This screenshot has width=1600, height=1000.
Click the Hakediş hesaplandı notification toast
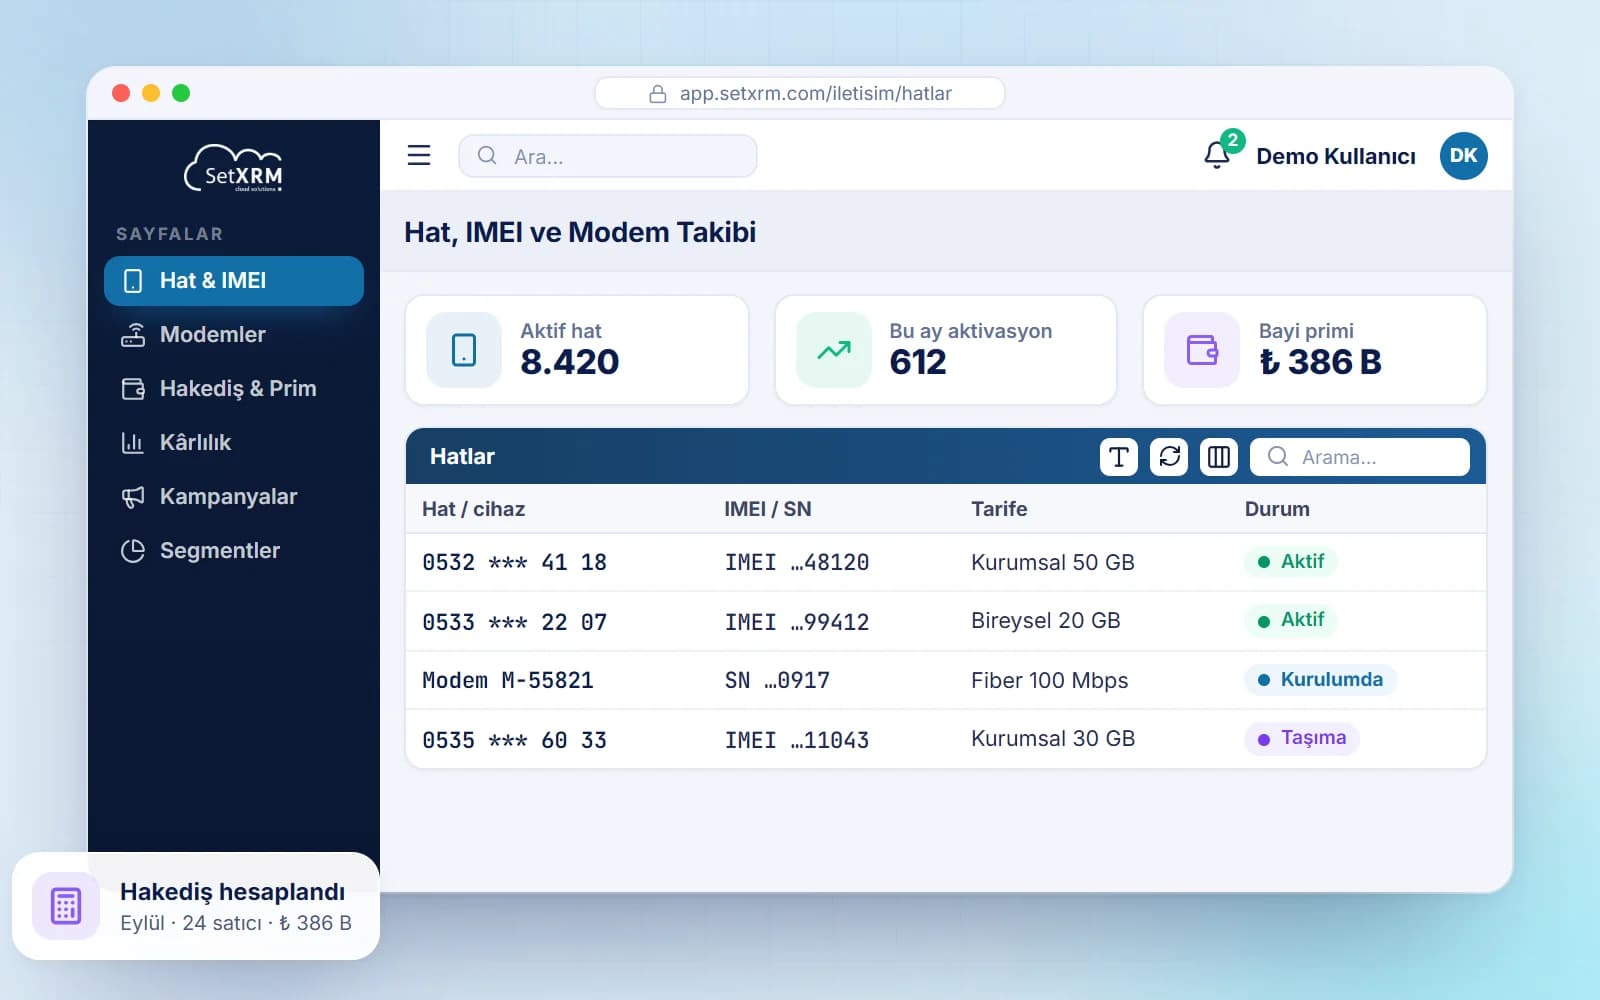[x=196, y=906]
